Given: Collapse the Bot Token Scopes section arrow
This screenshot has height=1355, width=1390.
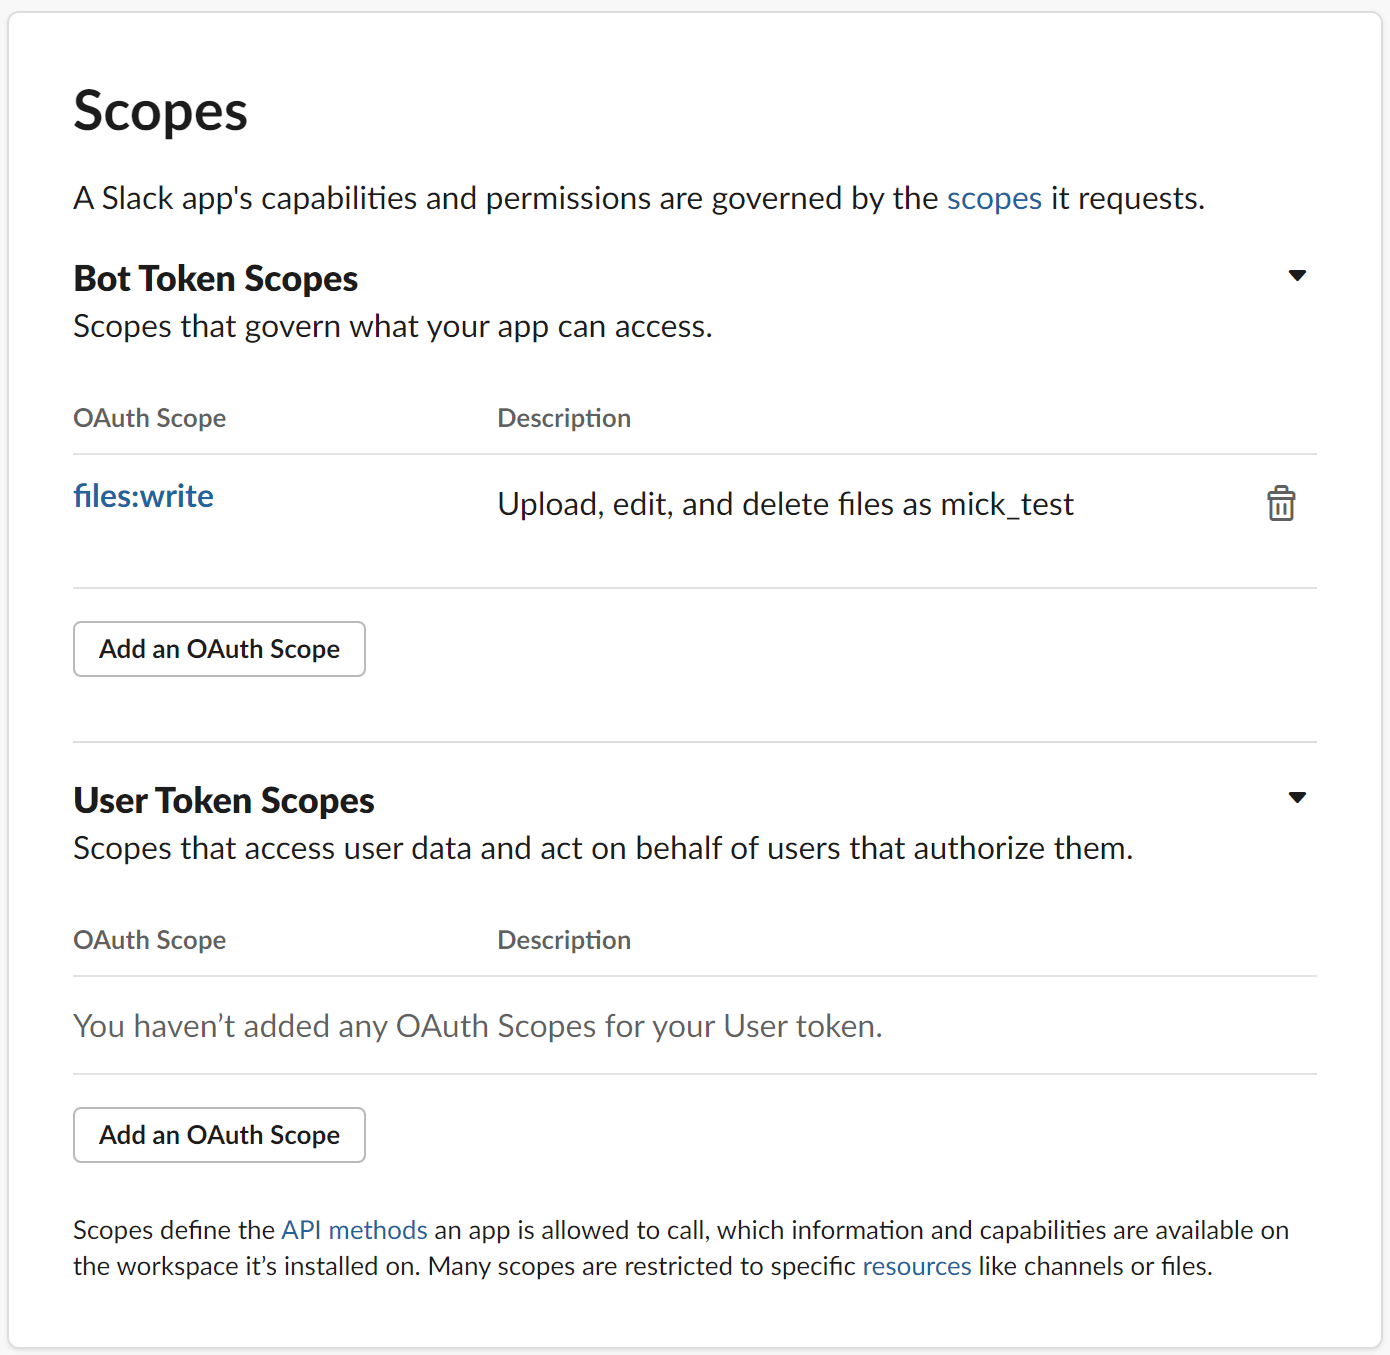Looking at the screenshot, I should coord(1297,276).
